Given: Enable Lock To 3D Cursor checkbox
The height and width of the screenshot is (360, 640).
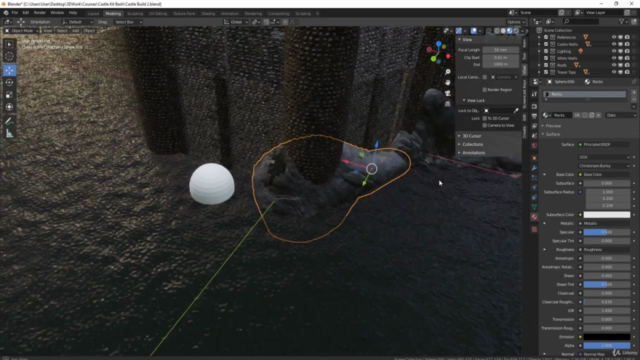Looking at the screenshot, I should (x=484, y=118).
